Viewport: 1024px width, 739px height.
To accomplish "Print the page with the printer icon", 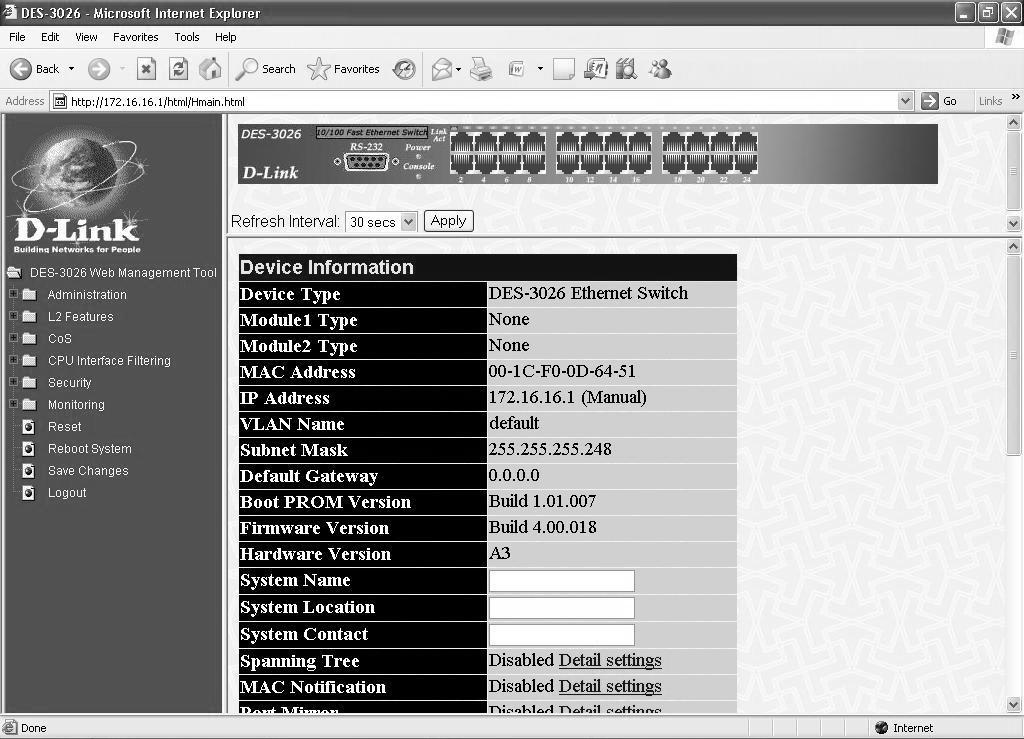I will (x=481, y=69).
